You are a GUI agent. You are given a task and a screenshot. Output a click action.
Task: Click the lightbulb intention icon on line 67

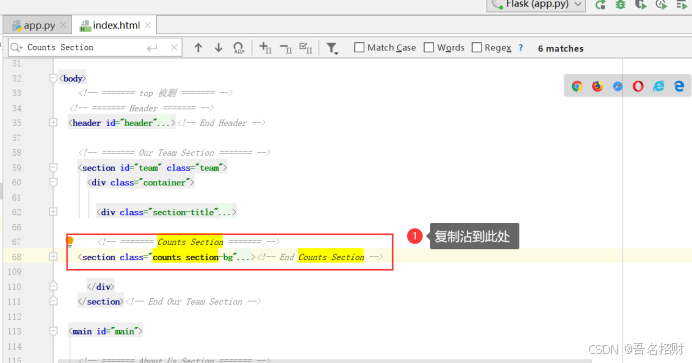(x=70, y=241)
